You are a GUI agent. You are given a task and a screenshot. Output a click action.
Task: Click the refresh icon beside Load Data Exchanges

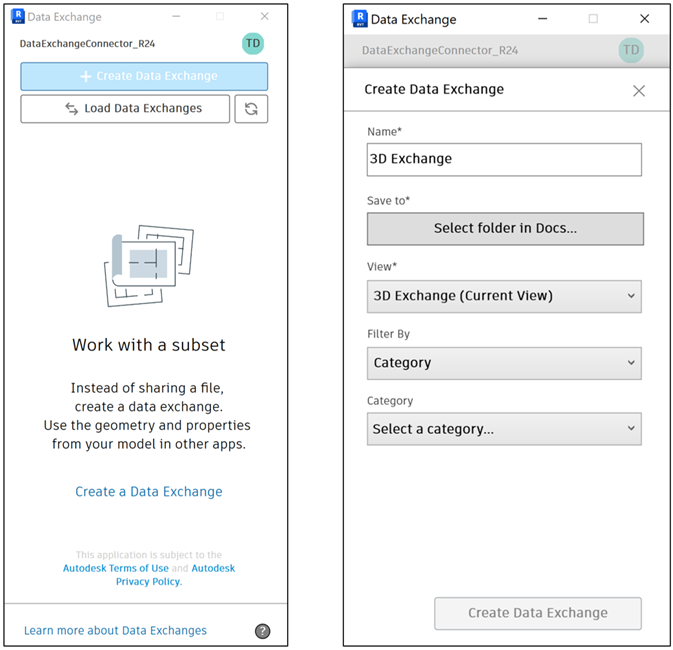point(251,109)
